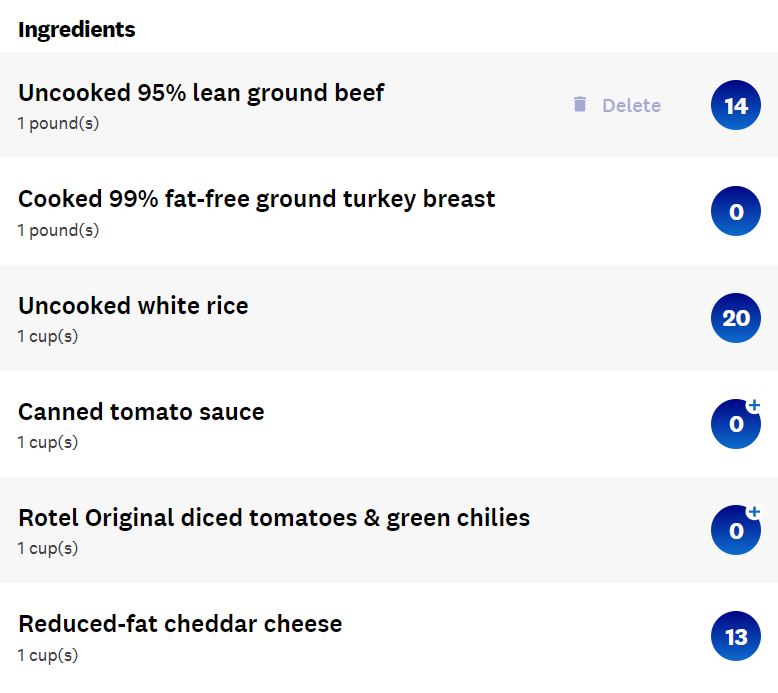
Task: Click the 13 points badge for cheddar cheese
Action: pos(735,636)
